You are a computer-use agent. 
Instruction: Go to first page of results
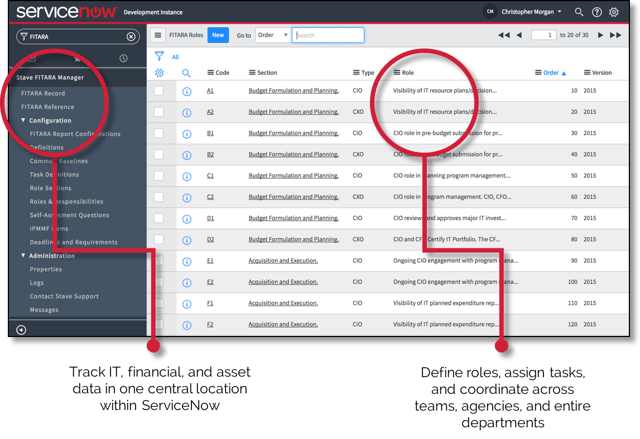tap(504, 35)
